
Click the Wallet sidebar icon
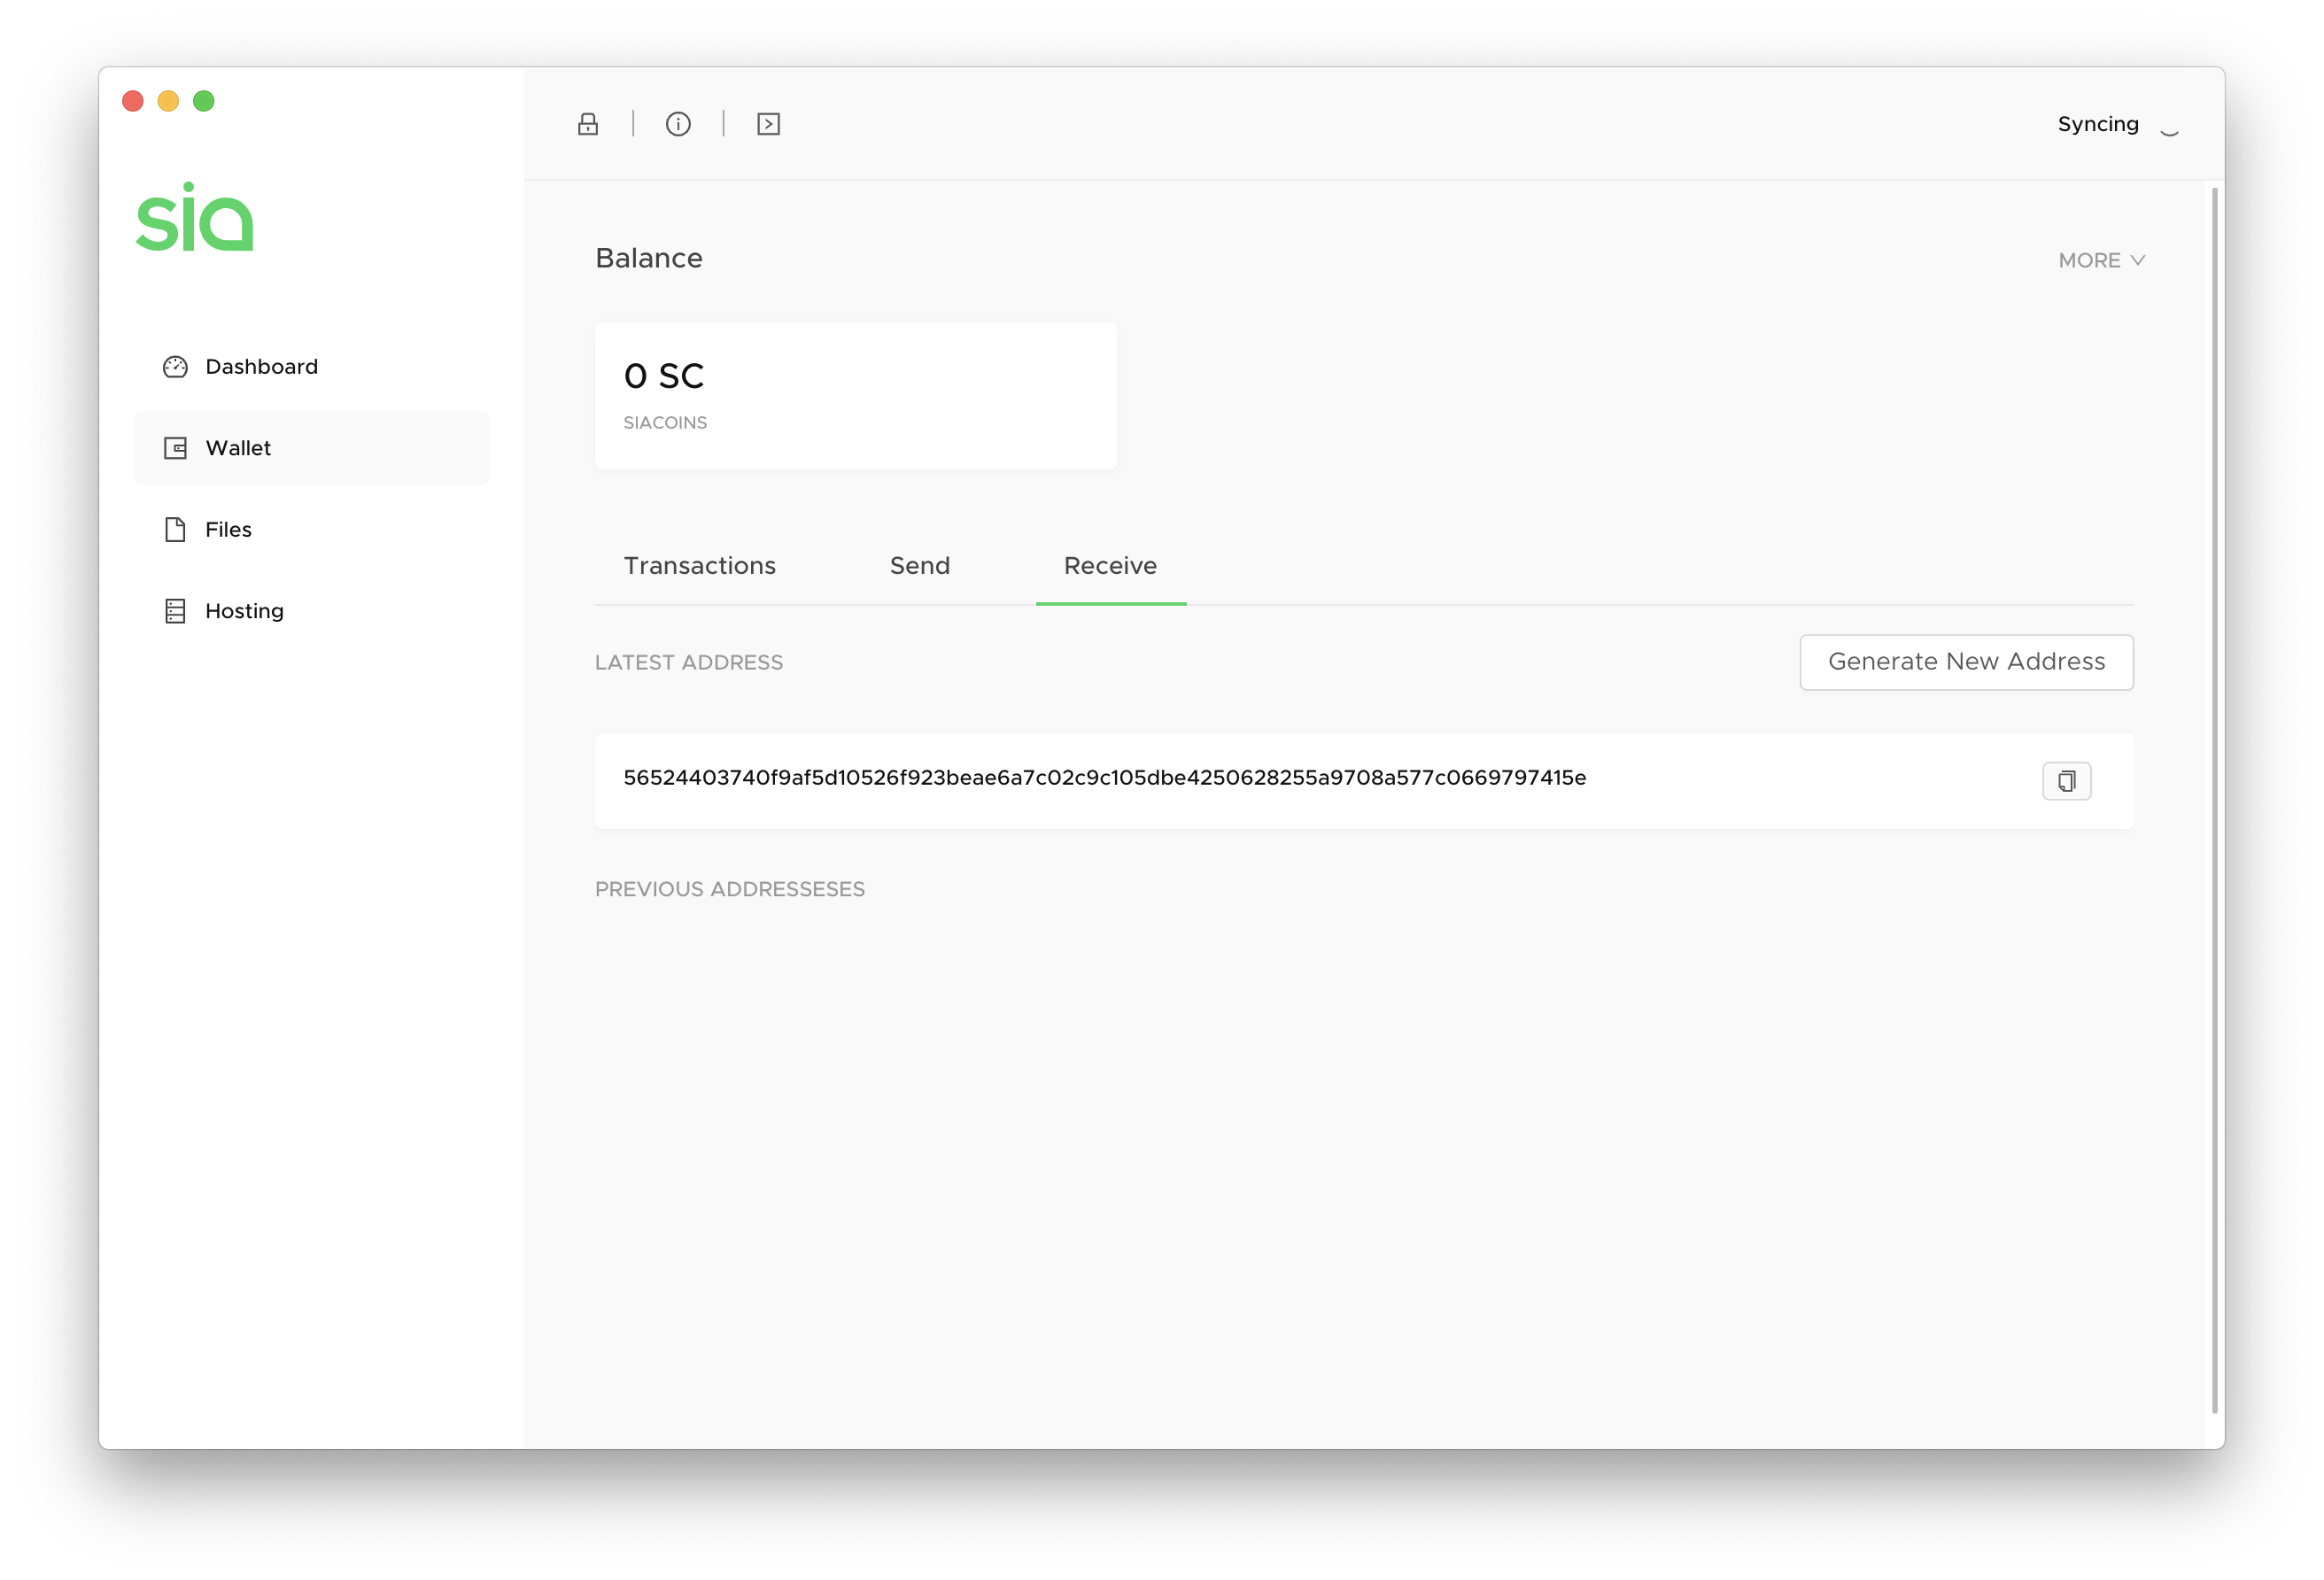(x=175, y=448)
